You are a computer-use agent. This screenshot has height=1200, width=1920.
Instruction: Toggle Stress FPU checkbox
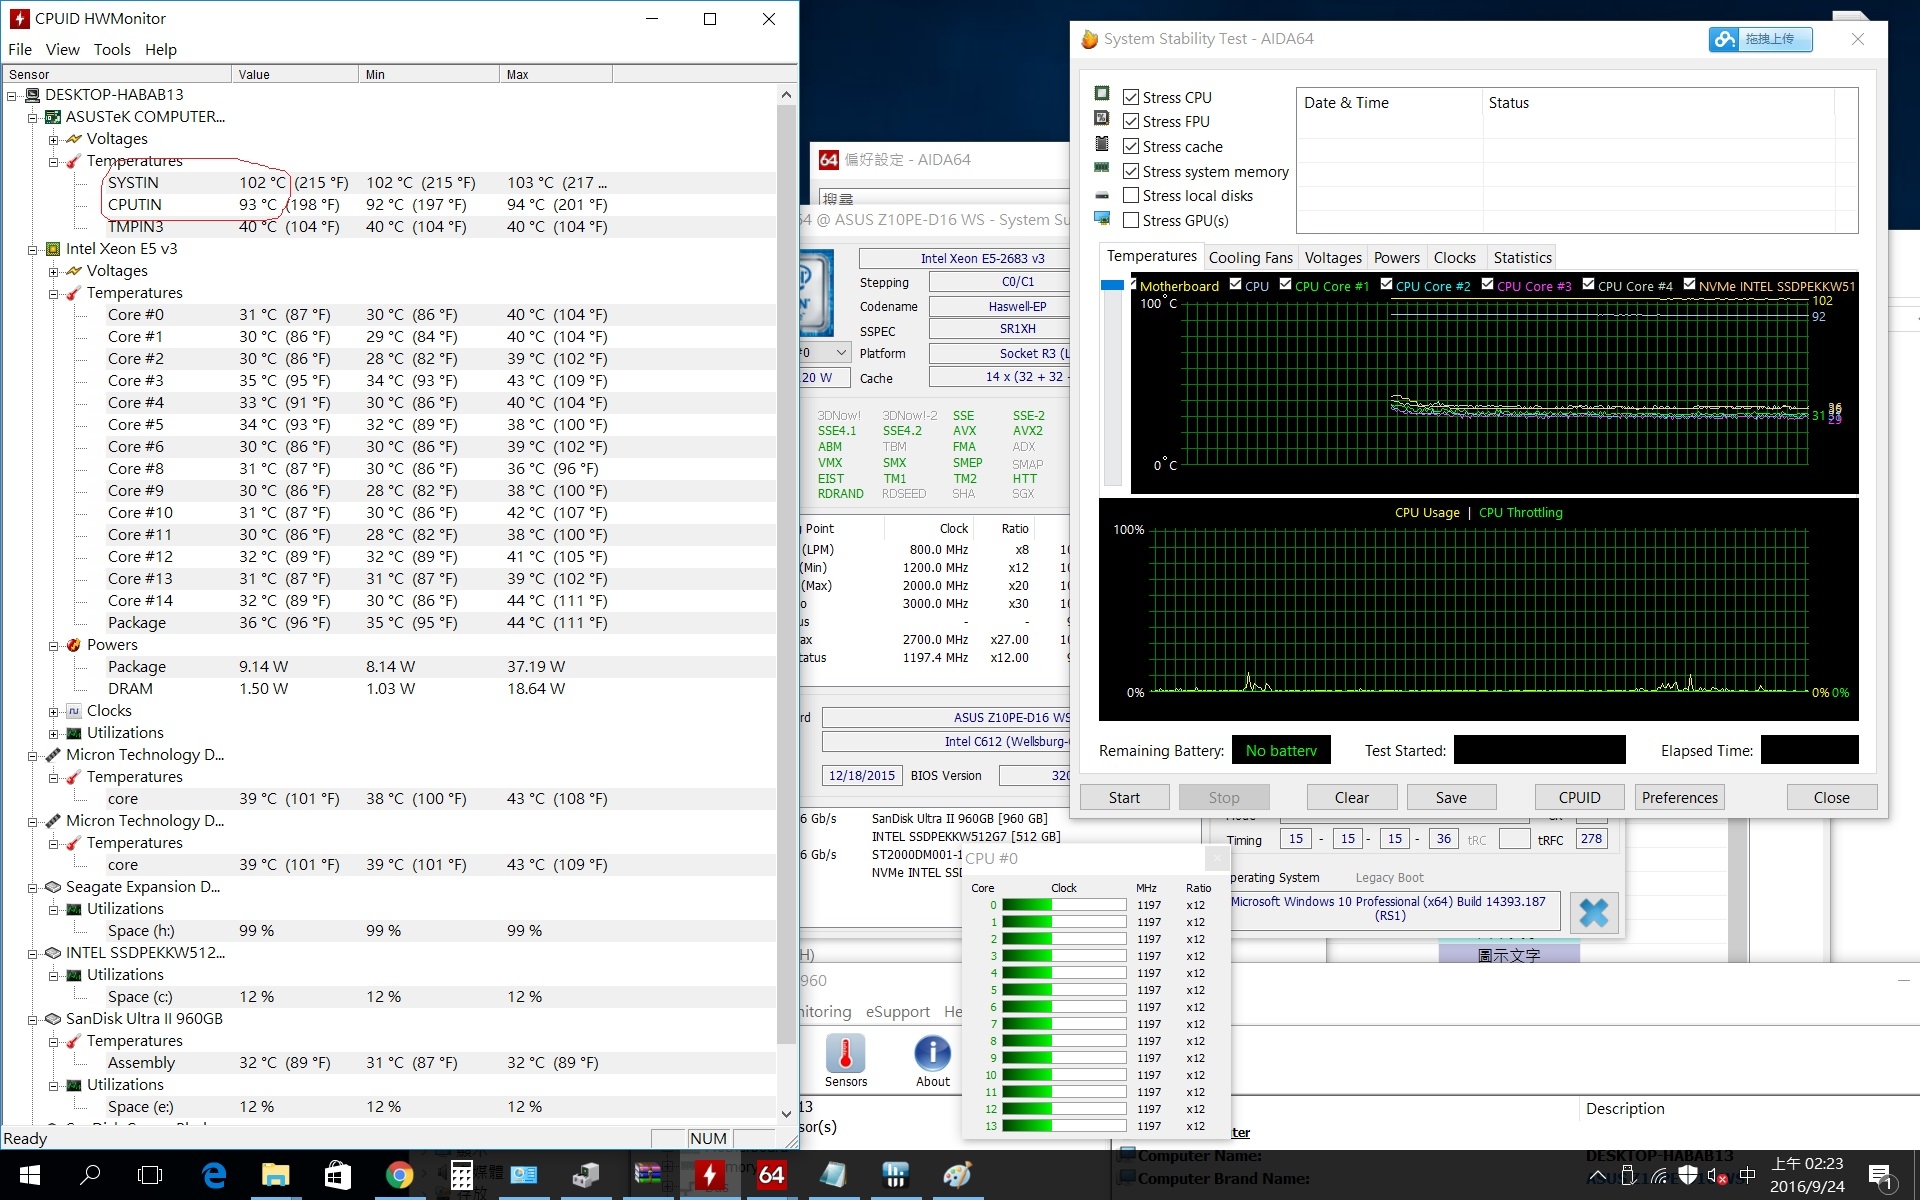coord(1131,121)
